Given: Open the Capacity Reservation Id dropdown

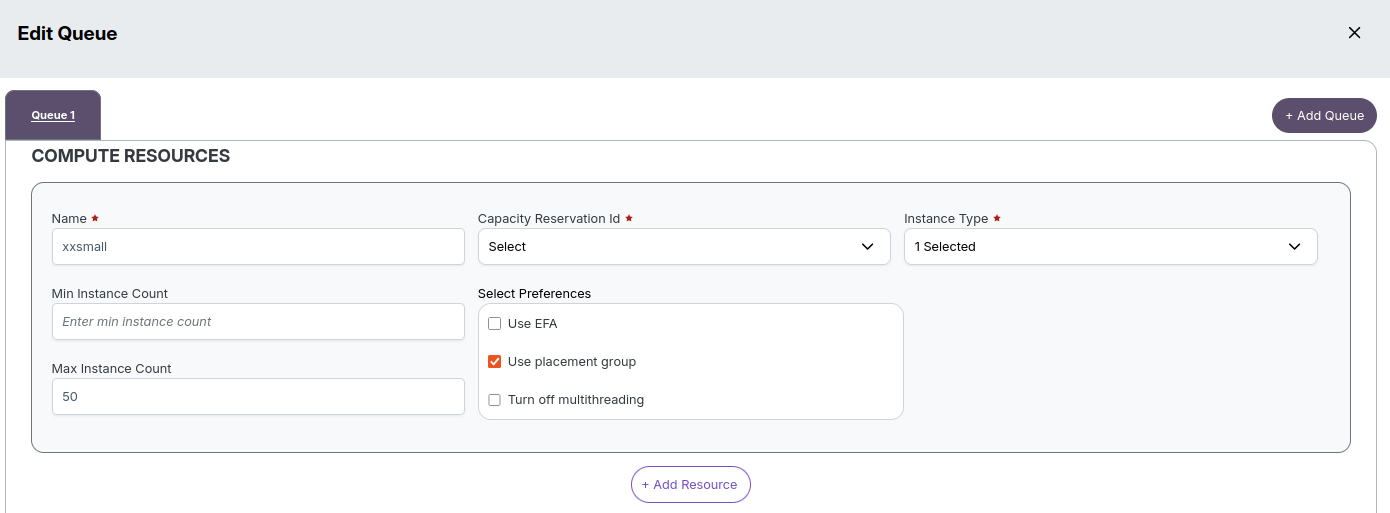Looking at the screenshot, I should point(684,246).
